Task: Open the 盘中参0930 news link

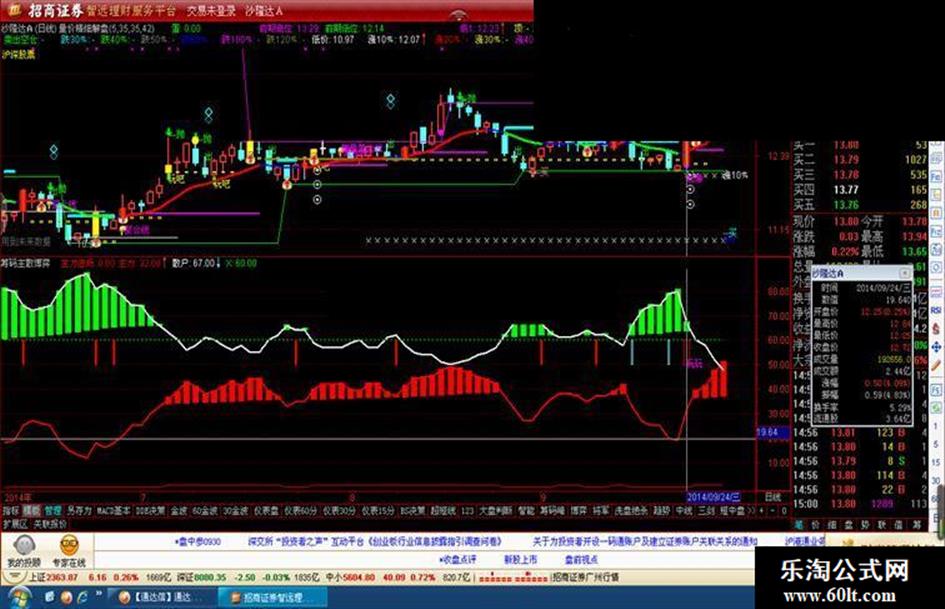Action: click(198, 541)
